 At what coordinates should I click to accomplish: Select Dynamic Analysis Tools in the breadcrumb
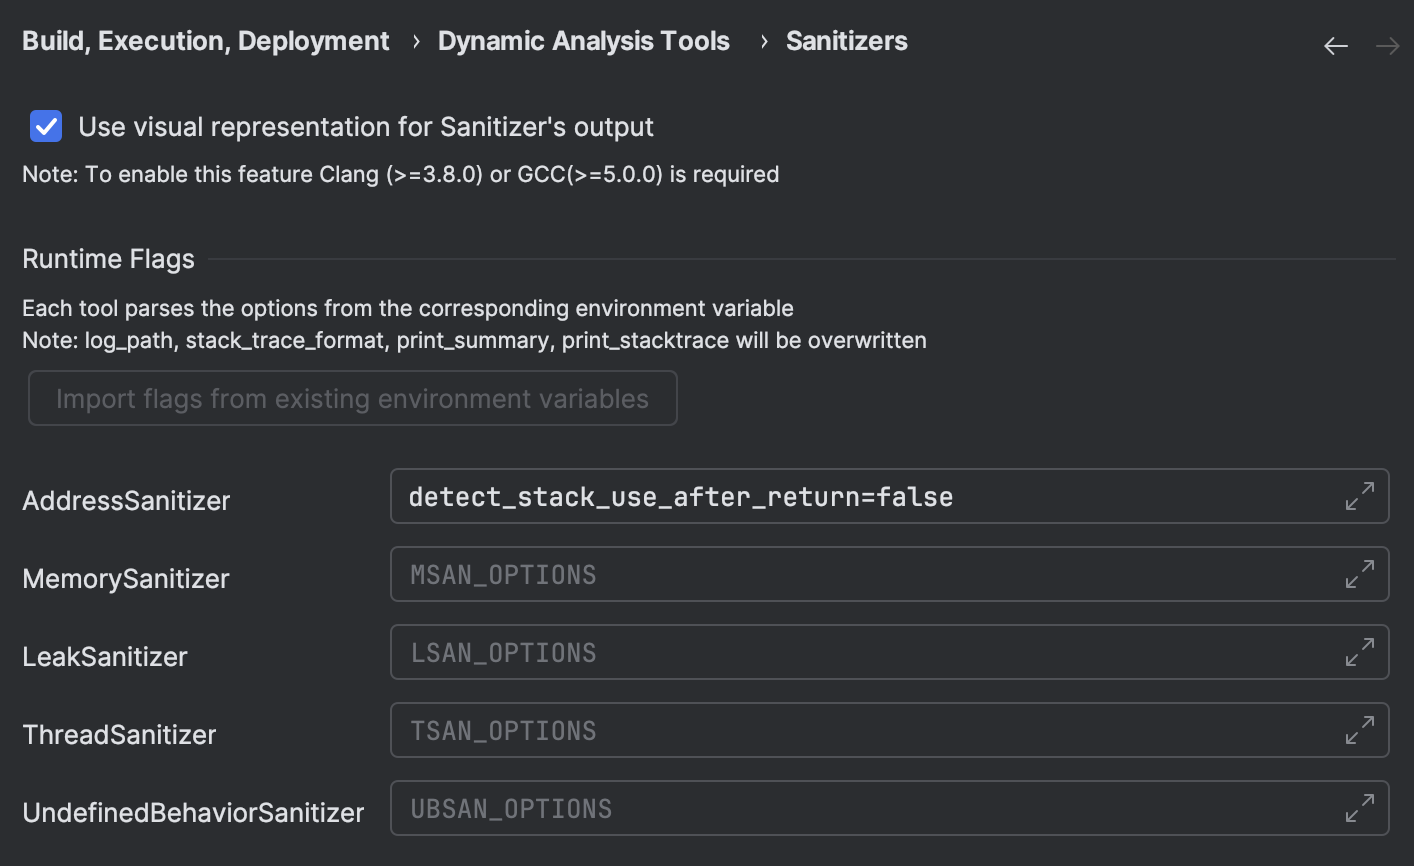pos(584,40)
